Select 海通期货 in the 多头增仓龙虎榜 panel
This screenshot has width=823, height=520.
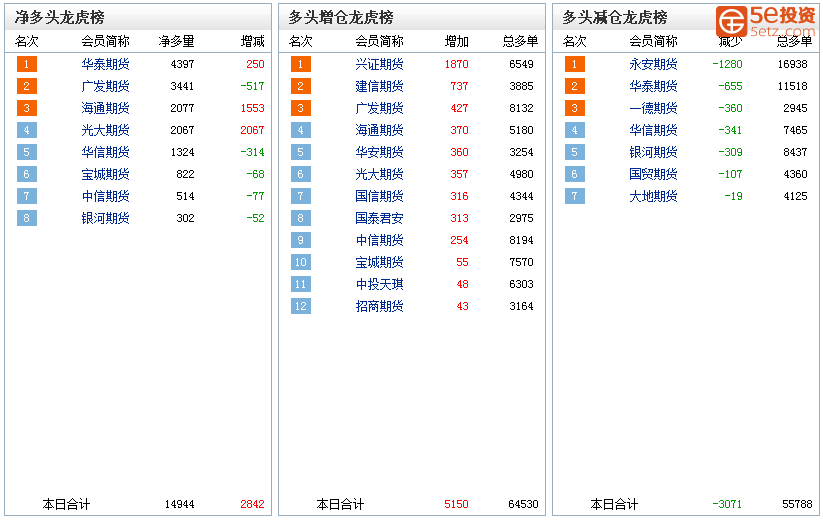(x=379, y=130)
